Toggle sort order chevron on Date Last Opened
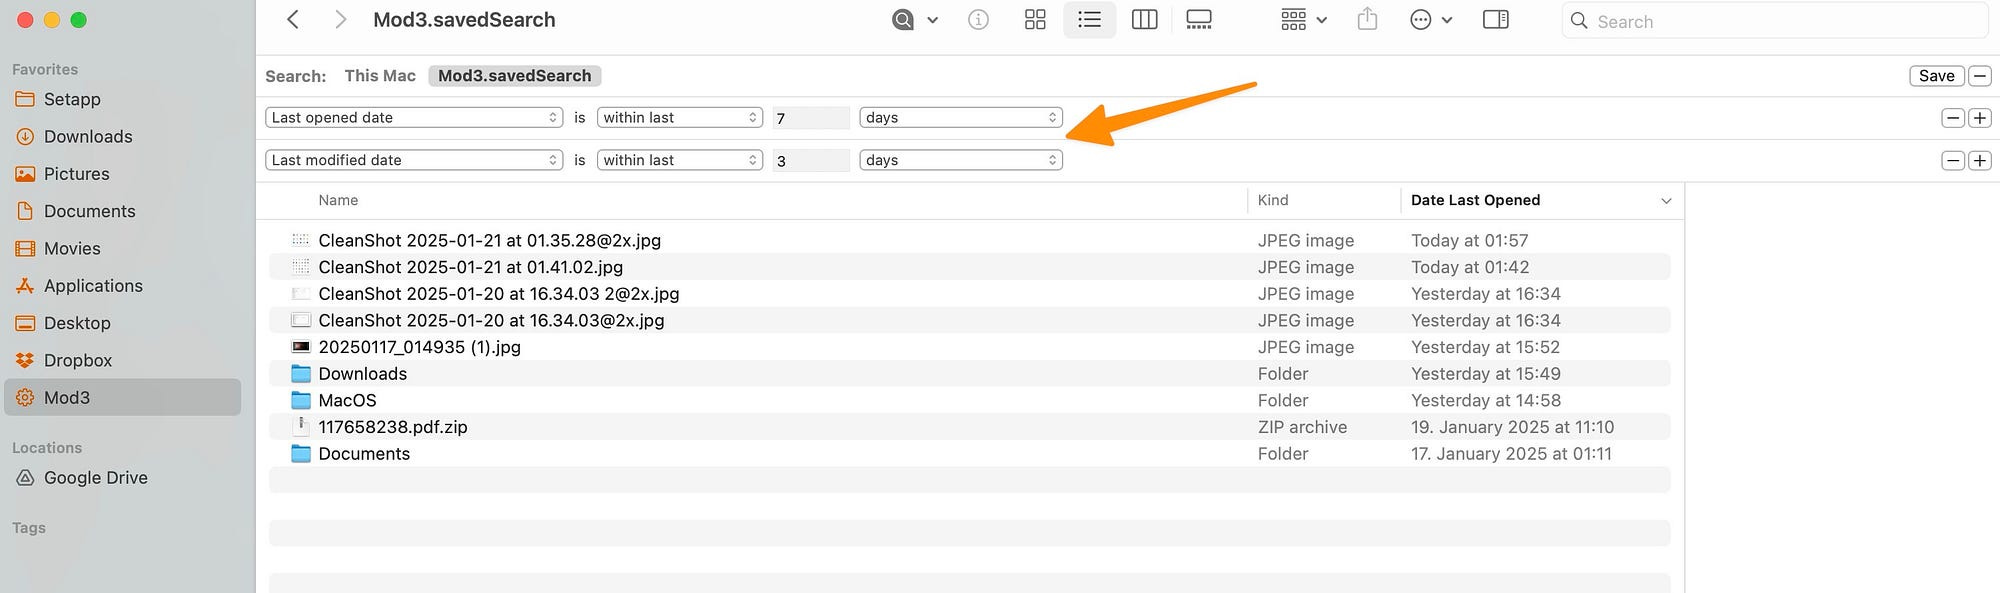Image resolution: width=2000 pixels, height=593 pixels. 1666,201
